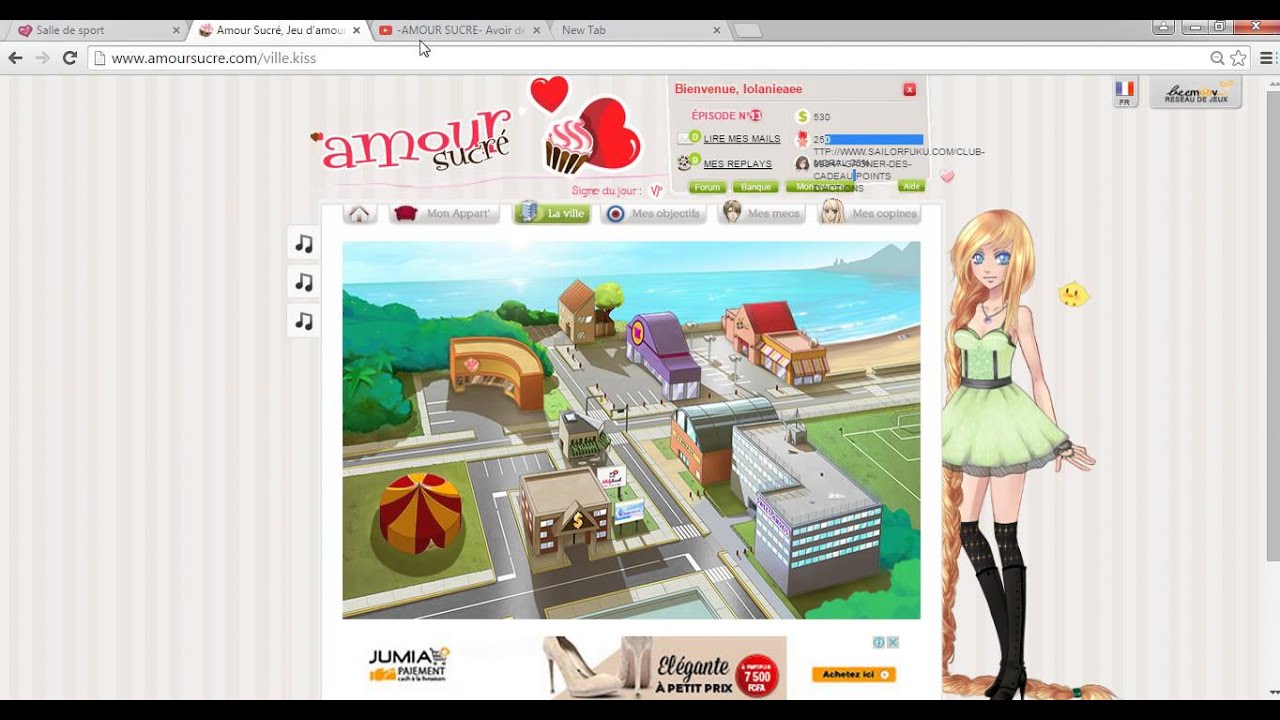Click the Jumia Paiement ad logo
Image resolution: width=1280 pixels, height=720 pixels.
[x=409, y=664]
